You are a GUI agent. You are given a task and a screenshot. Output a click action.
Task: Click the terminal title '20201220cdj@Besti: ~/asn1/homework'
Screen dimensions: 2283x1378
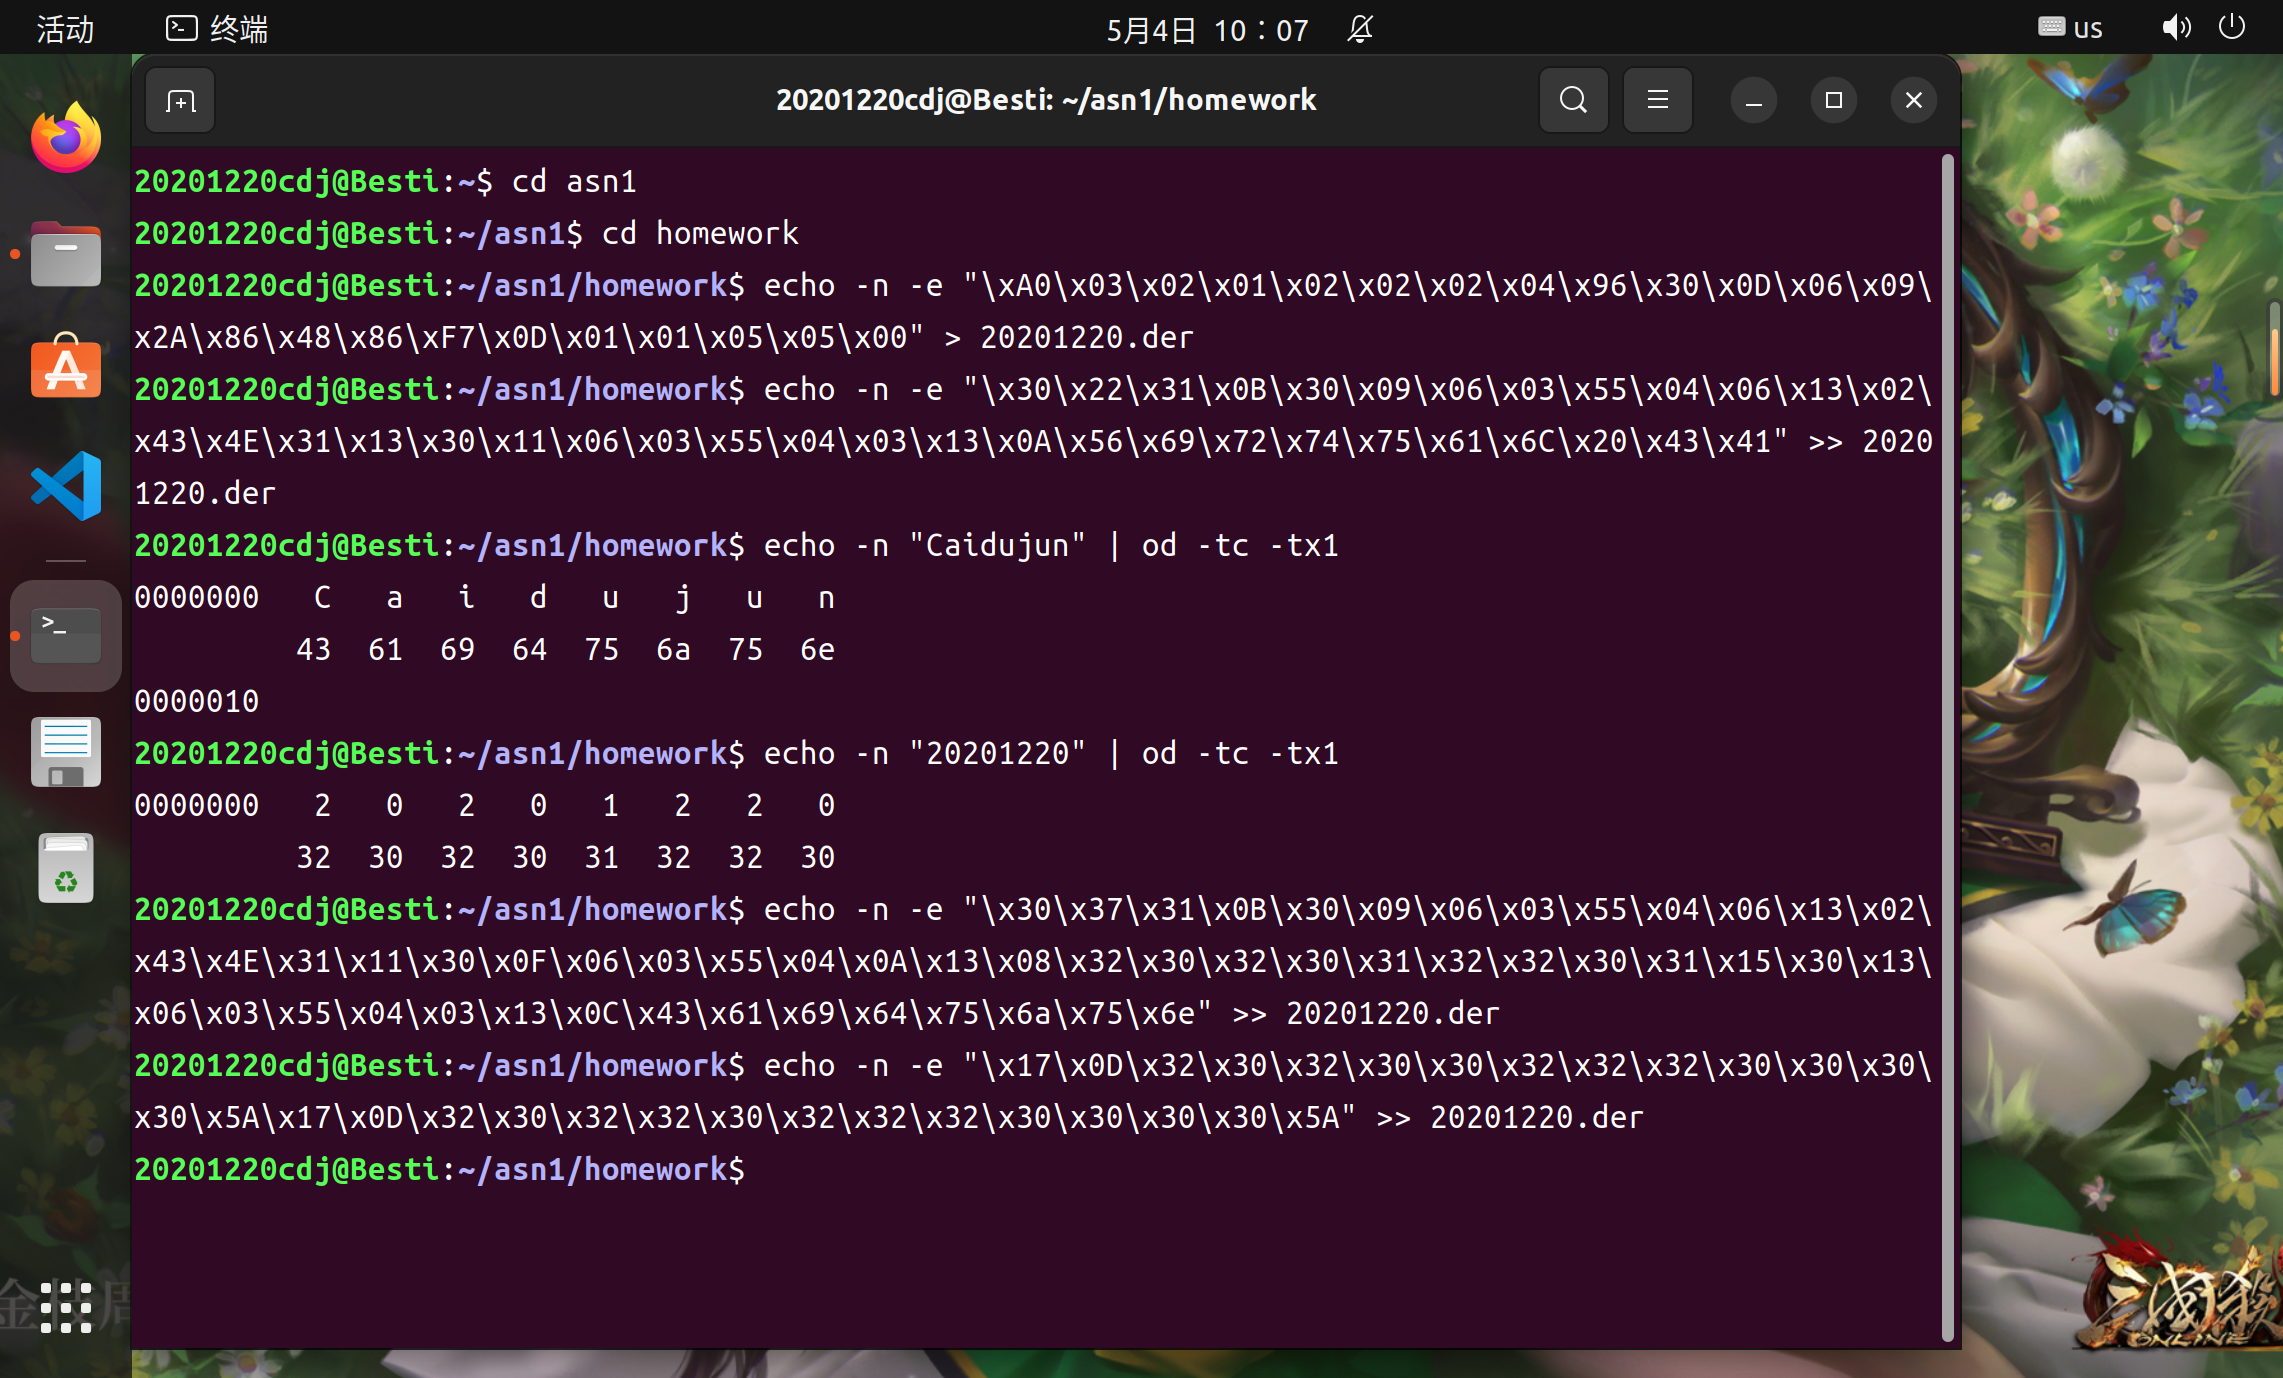[1046, 100]
